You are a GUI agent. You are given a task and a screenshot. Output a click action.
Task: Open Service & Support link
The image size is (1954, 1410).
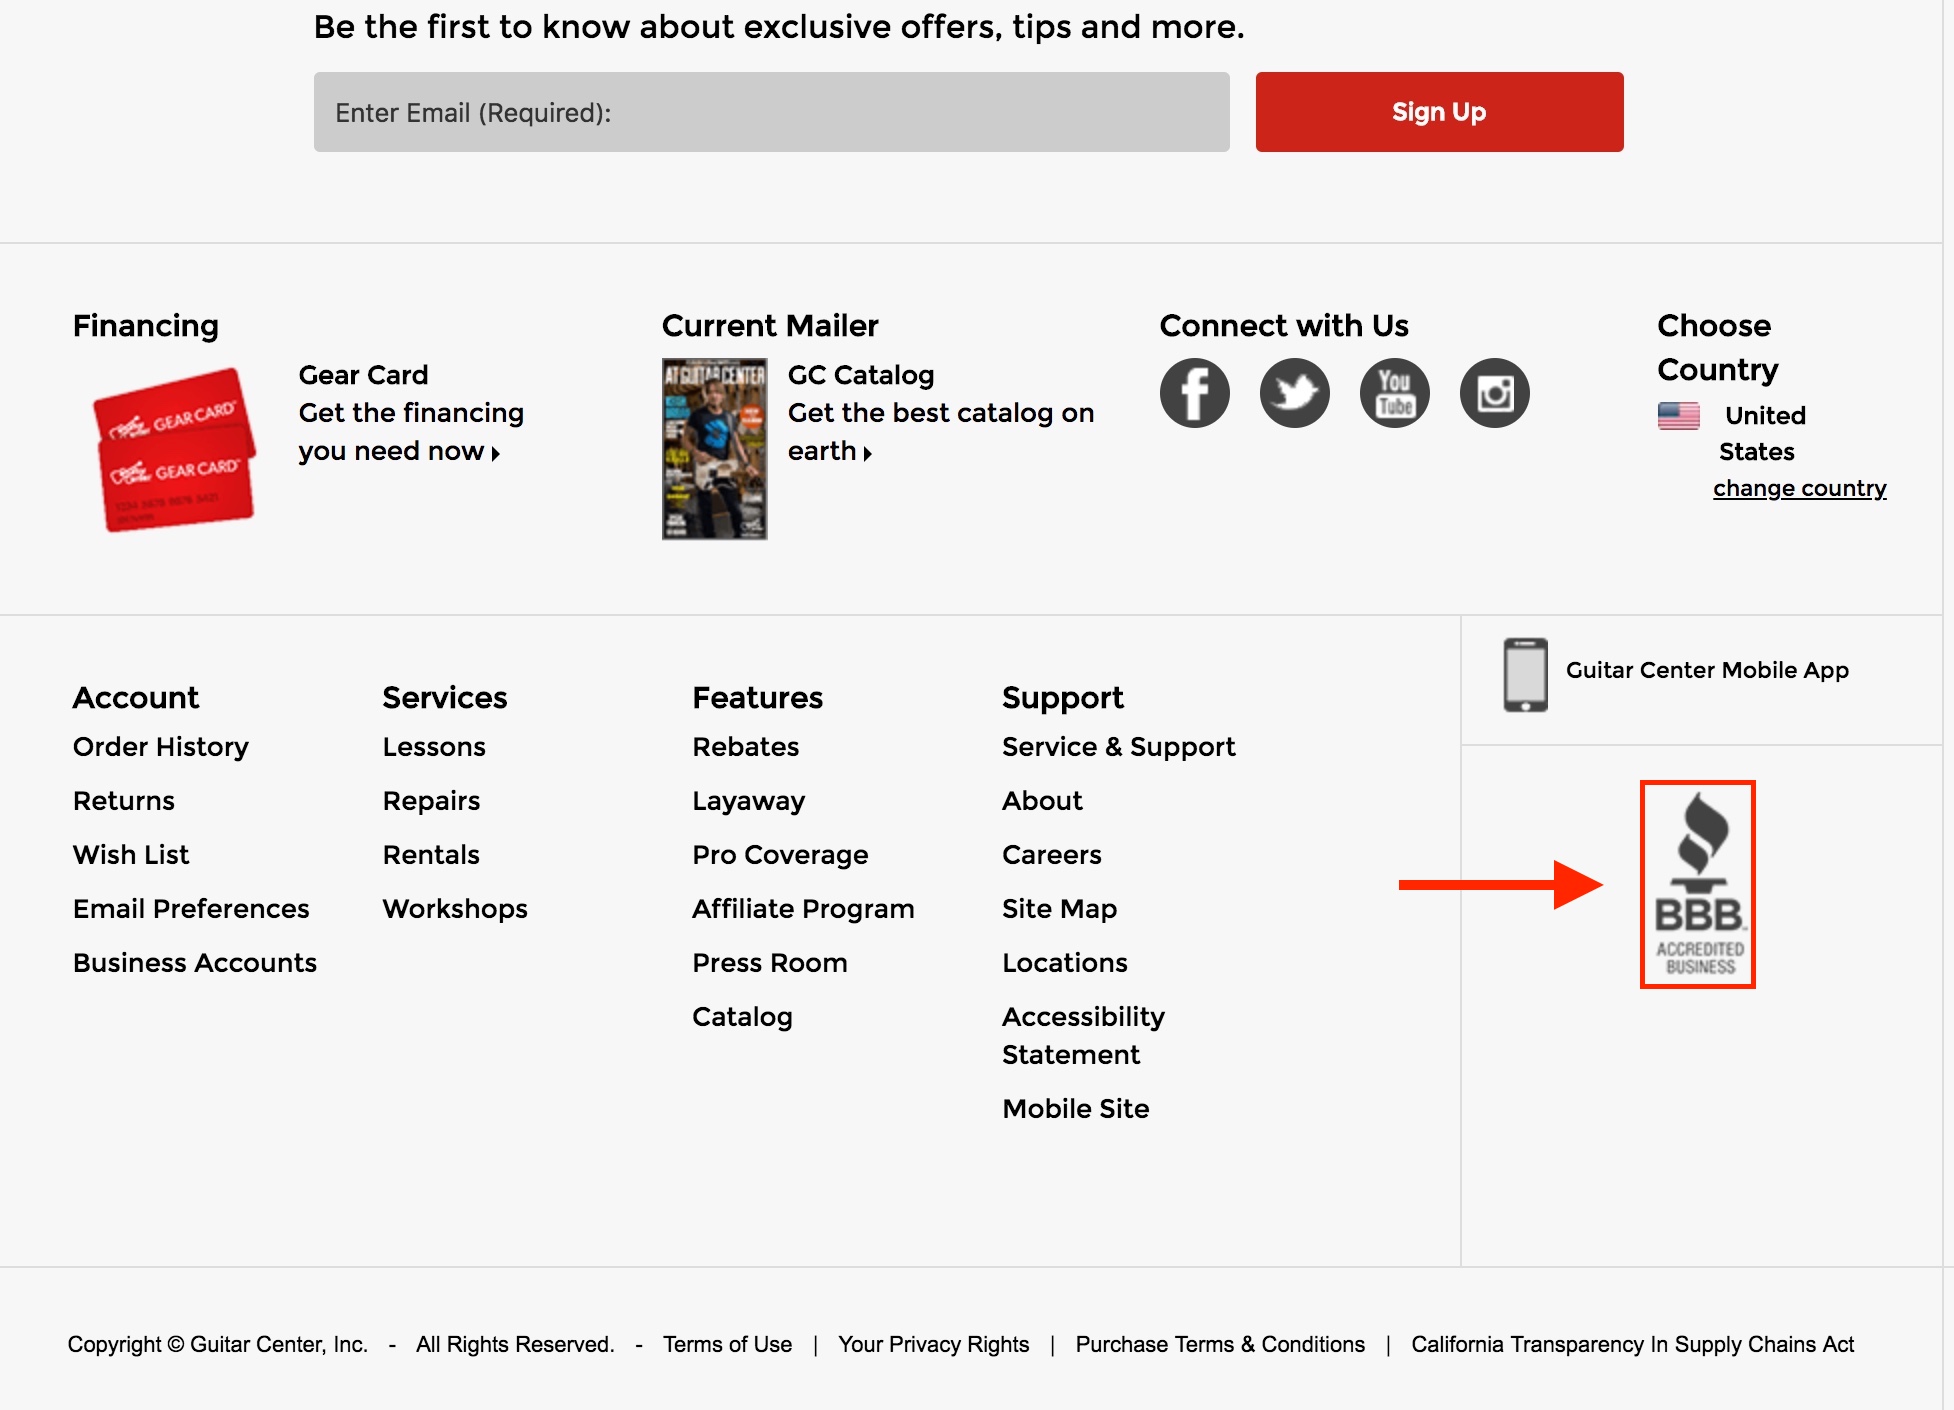coord(1118,747)
